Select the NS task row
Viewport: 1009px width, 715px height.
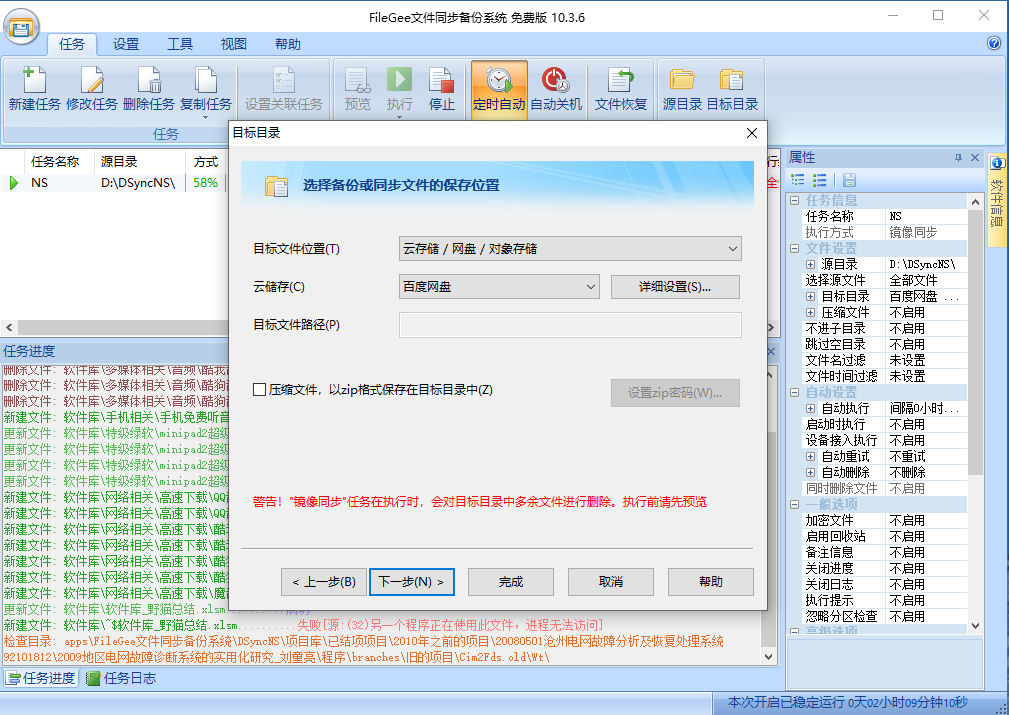tap(115, 183)
